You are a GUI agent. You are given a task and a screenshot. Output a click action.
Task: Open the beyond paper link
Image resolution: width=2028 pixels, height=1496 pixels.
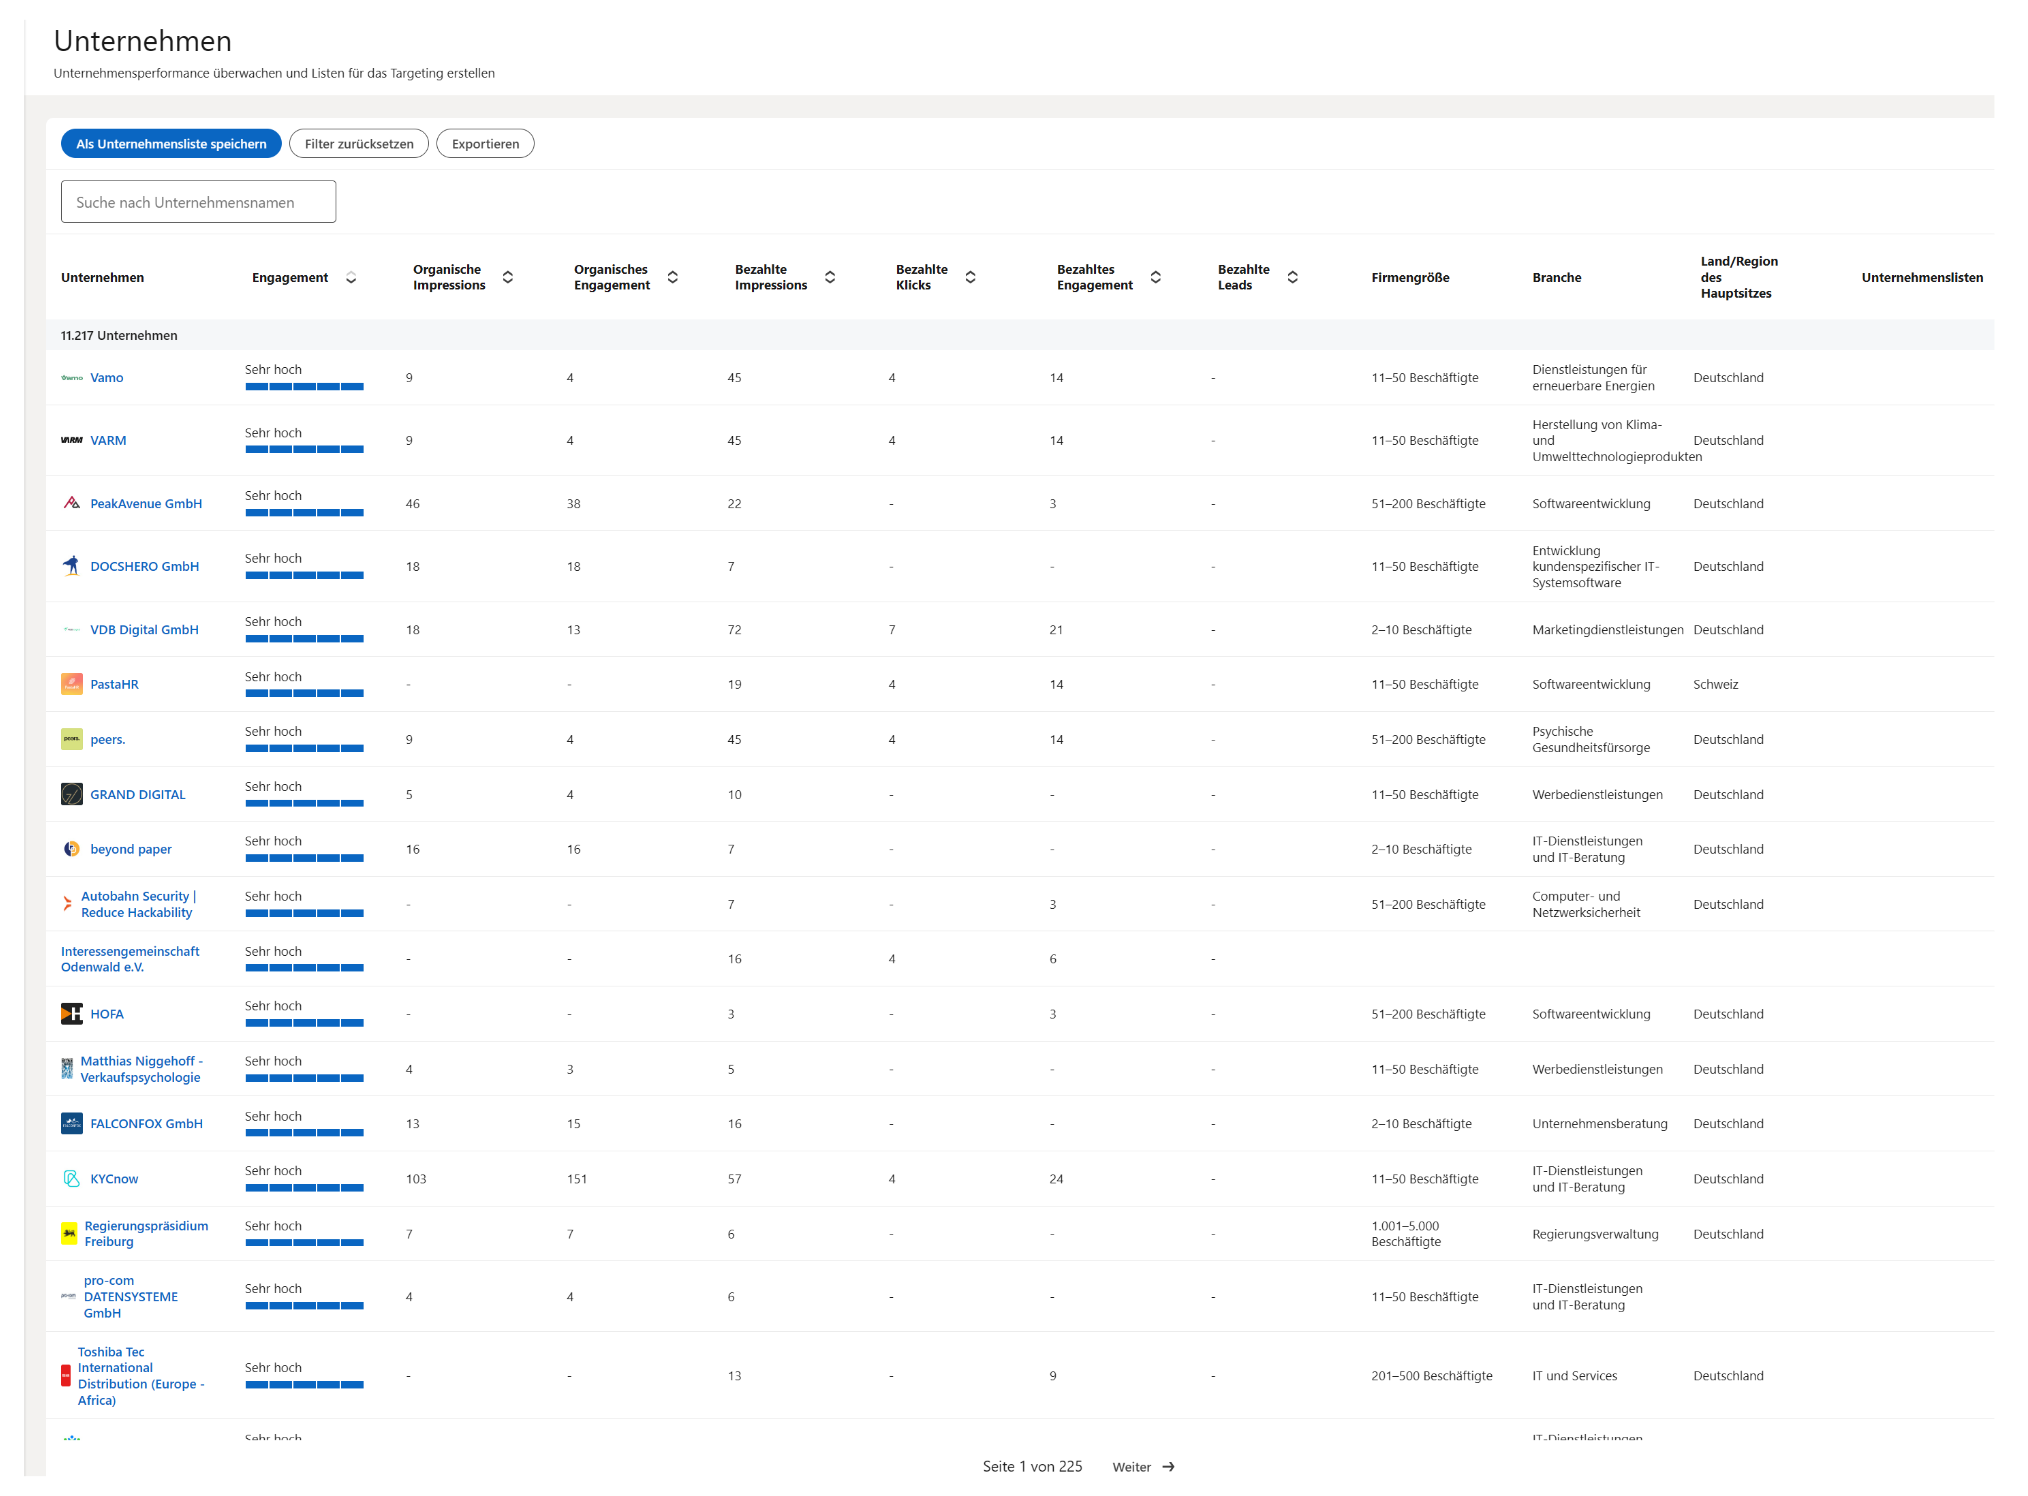(131, 850)
